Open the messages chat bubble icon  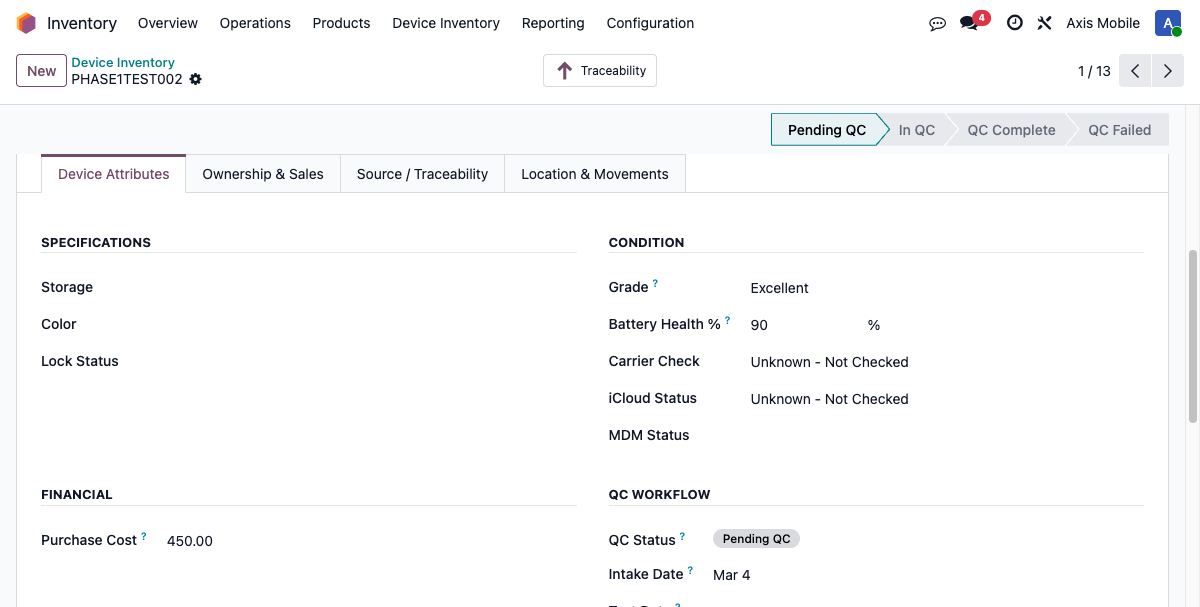pos(937,22)
